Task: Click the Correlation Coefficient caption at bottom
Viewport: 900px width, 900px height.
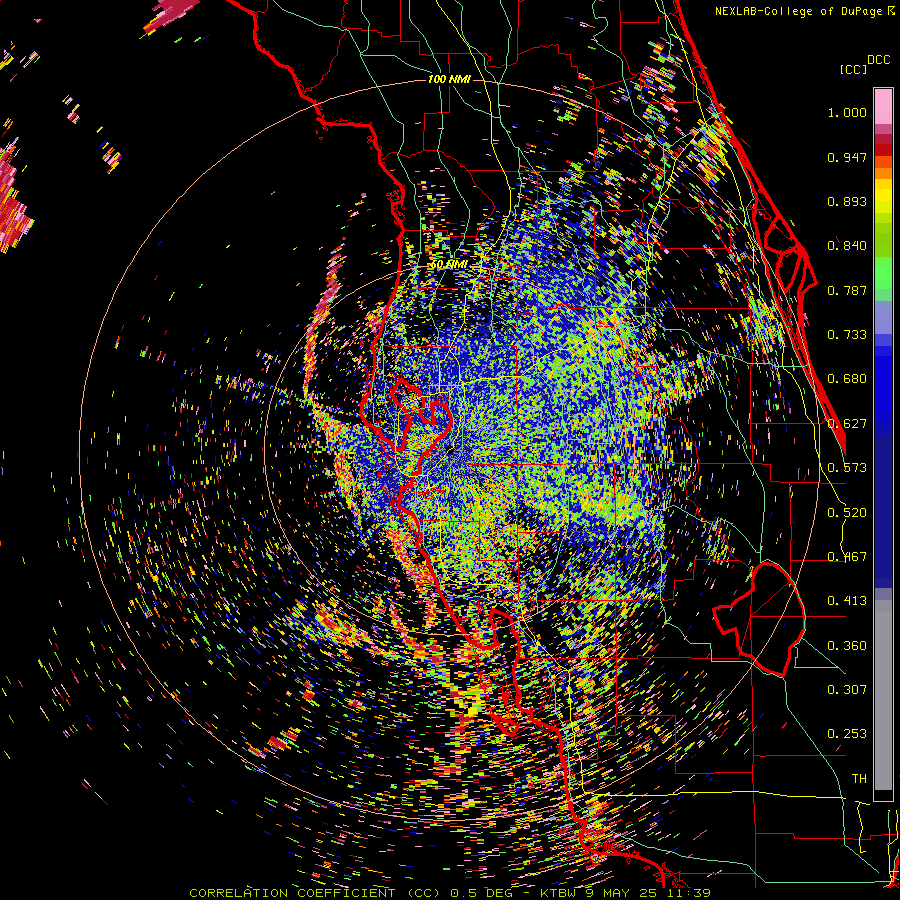Action: pyautogui.click(x=450, y=893)
